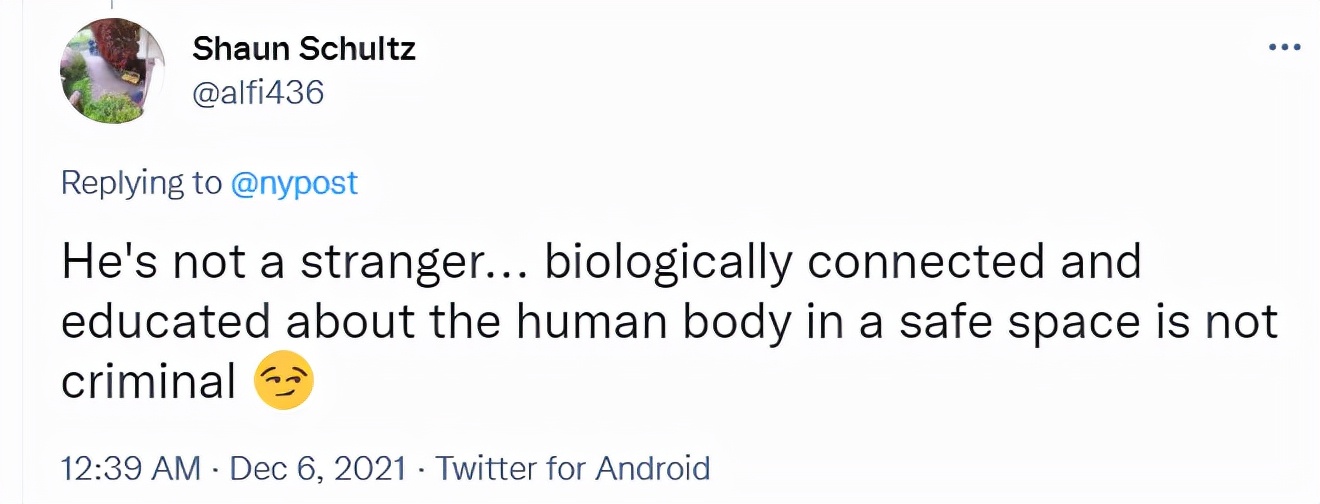This screenshot has height=504, width=1320.
Task: Open the @nypost mention link
Action: pos(294,183)
